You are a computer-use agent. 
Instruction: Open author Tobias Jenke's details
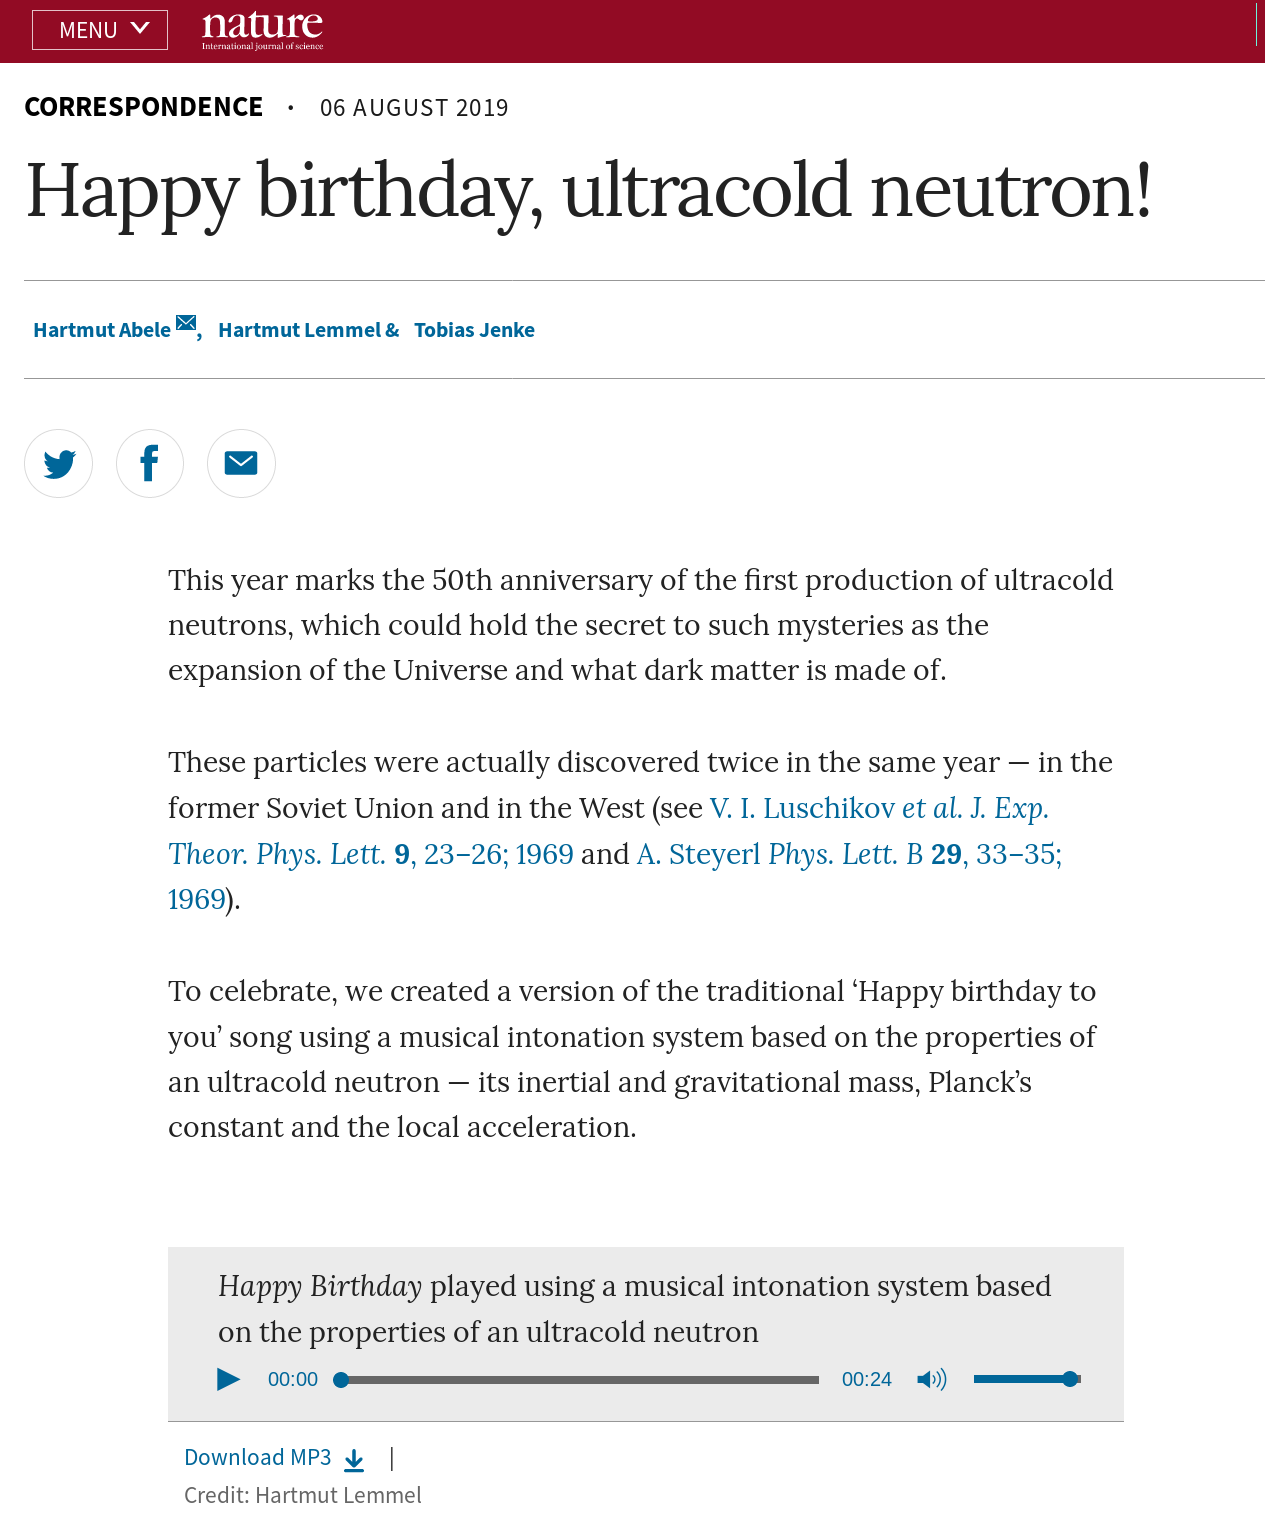click(474, 330)
